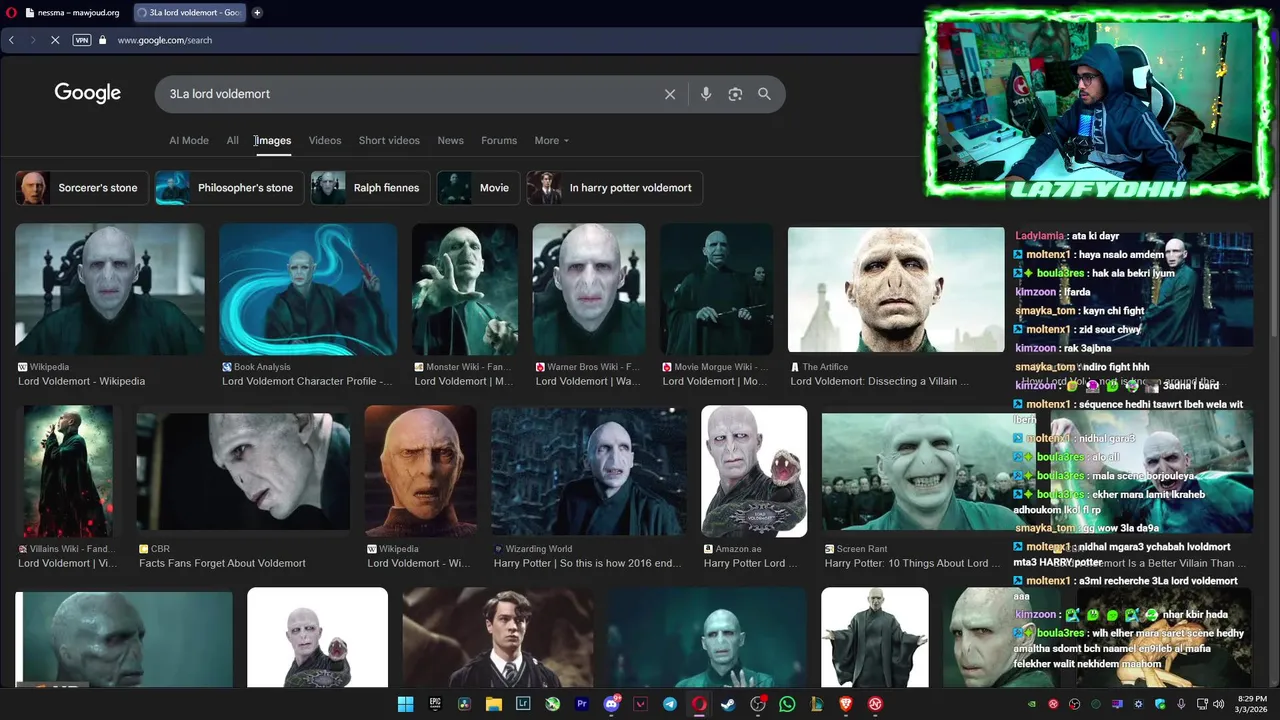The image size is (1280, 720).
Task: Open the Movie Morgue Wiki Voldemort thumbnail
Action: 717,289
